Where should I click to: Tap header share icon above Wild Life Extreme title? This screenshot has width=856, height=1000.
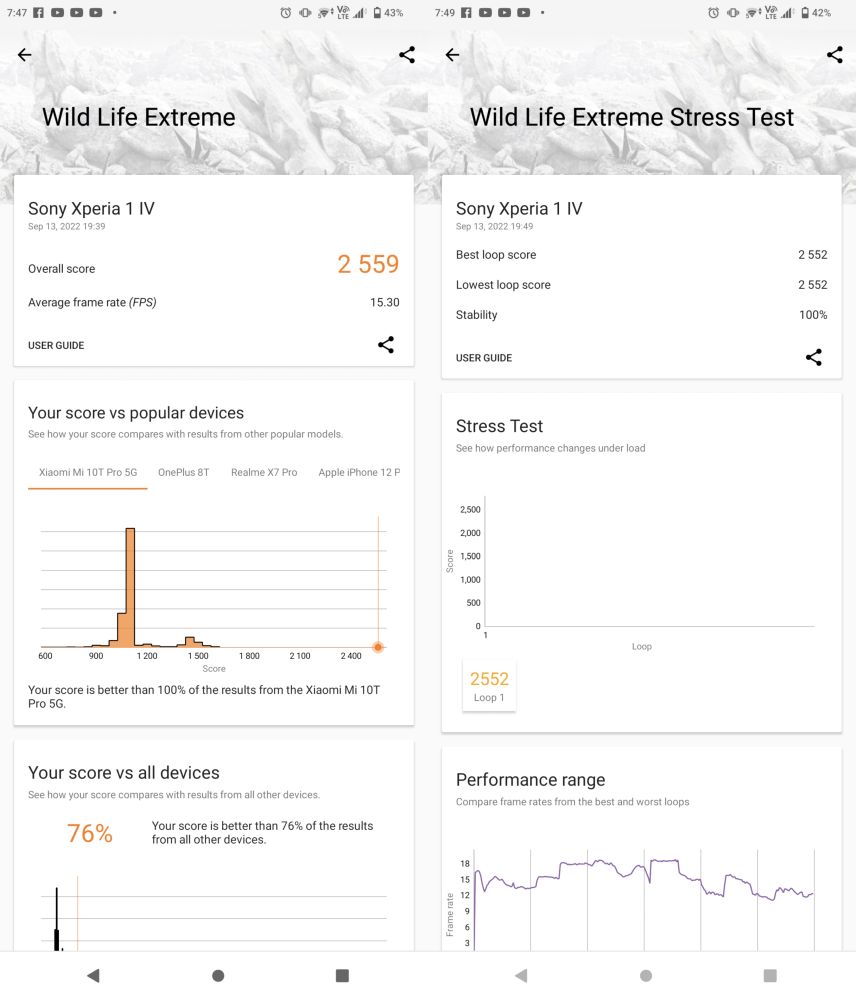pyautogui.click(x=407, y=55)
